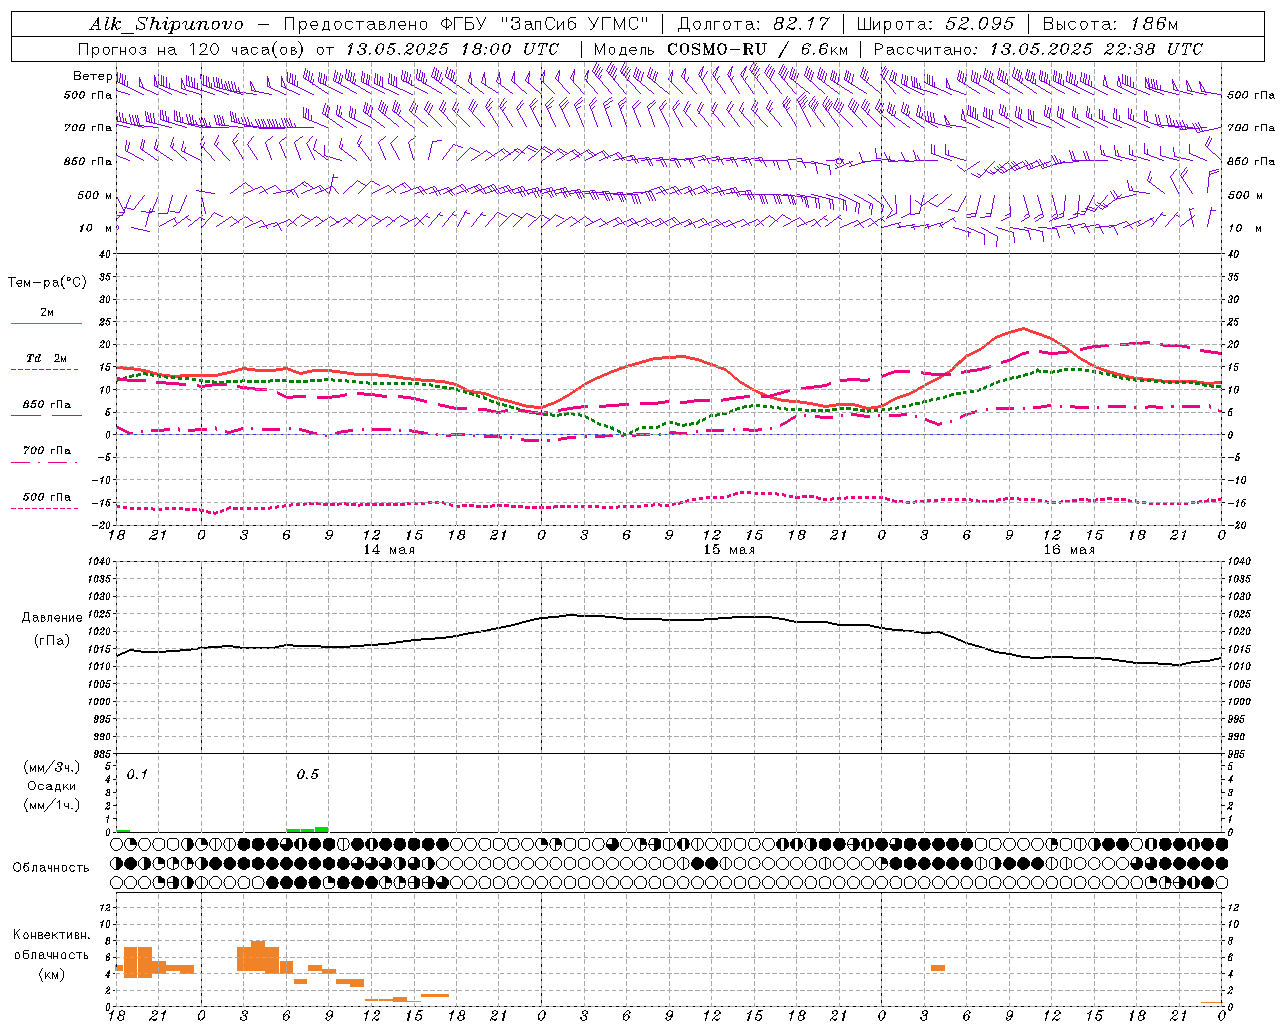Click the 15 мая date label
Viewport: 1280px width, 1024px height.
click(x=729, y=550)
